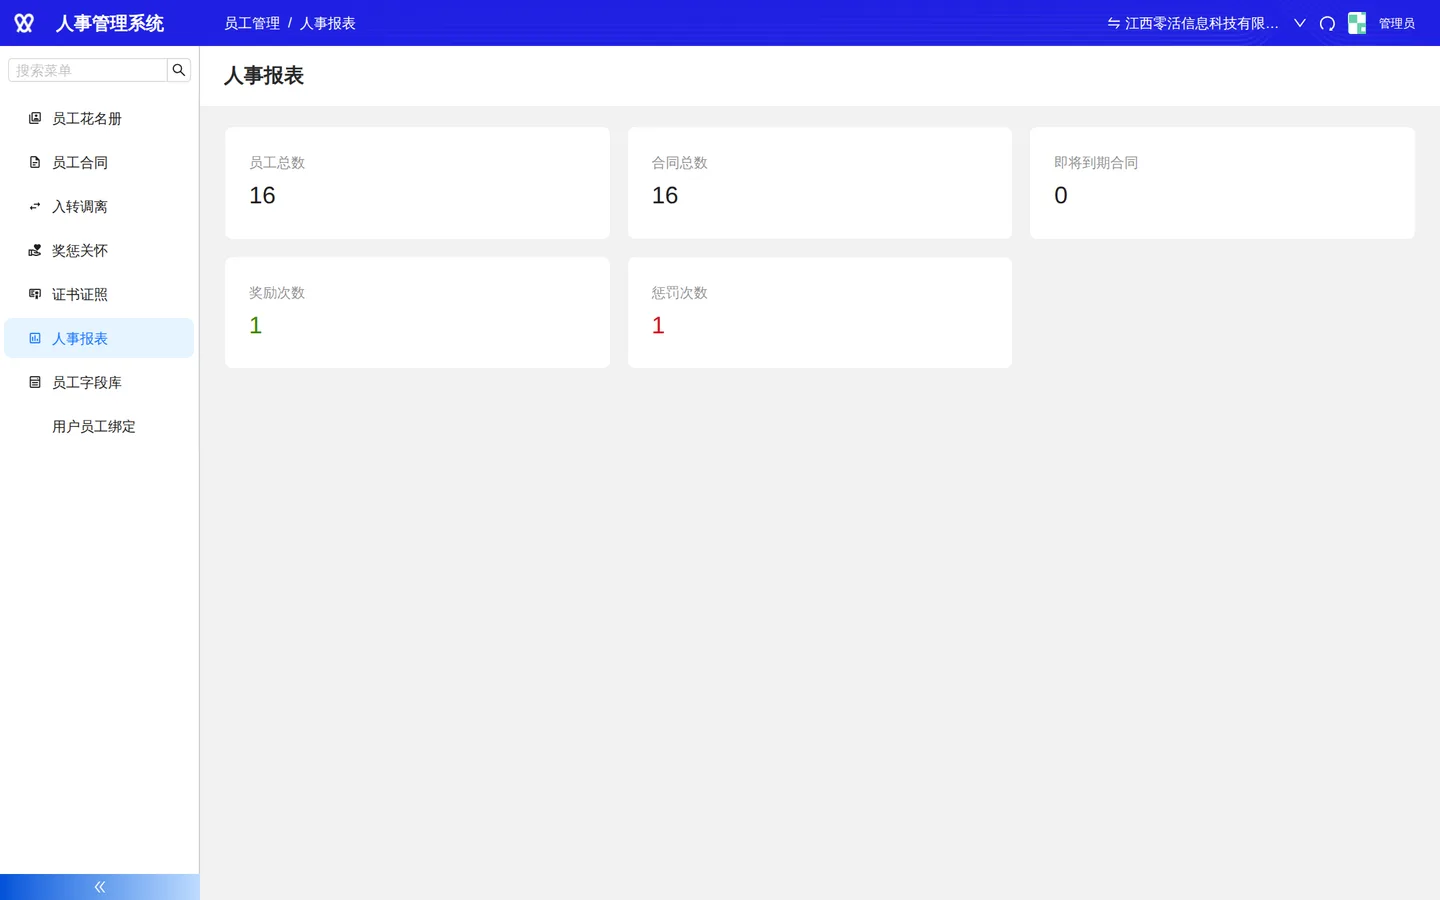Click the 入转调离 transfer arrows icon

[x=35, y=206]
